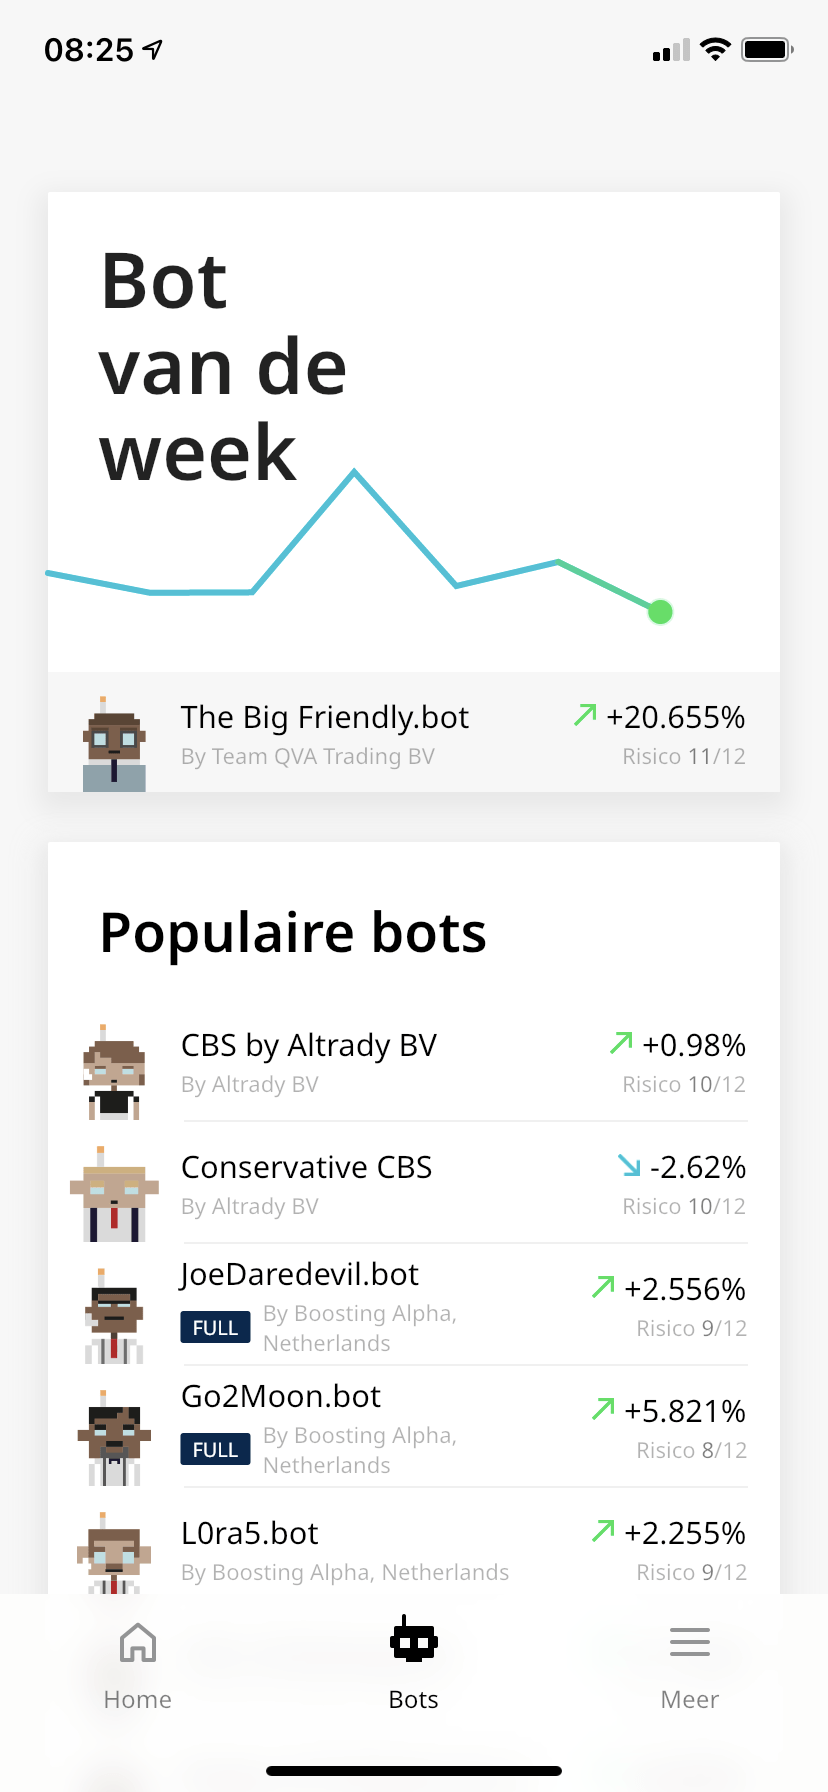Open the Meer menu tab

coord(689,1664)
